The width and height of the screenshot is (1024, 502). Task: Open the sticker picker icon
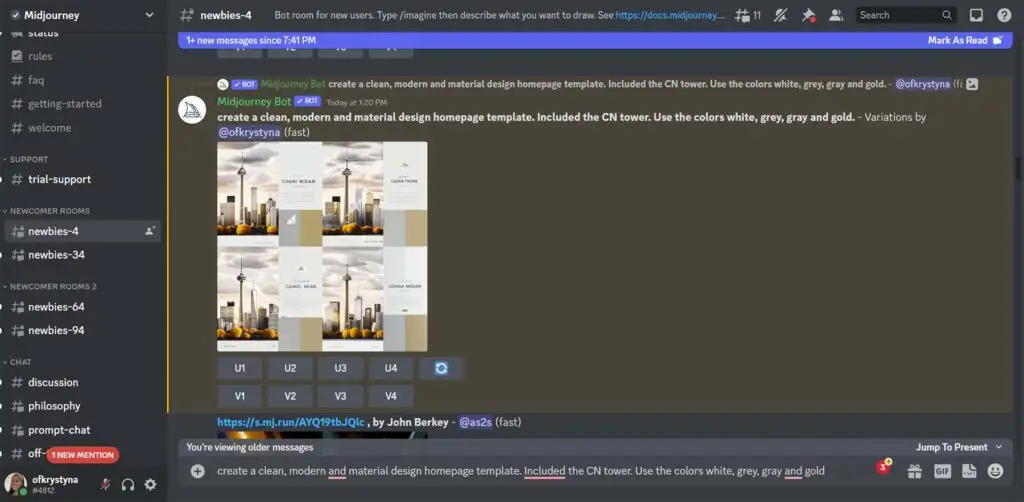pyautogui.click(x=969, y=471)
